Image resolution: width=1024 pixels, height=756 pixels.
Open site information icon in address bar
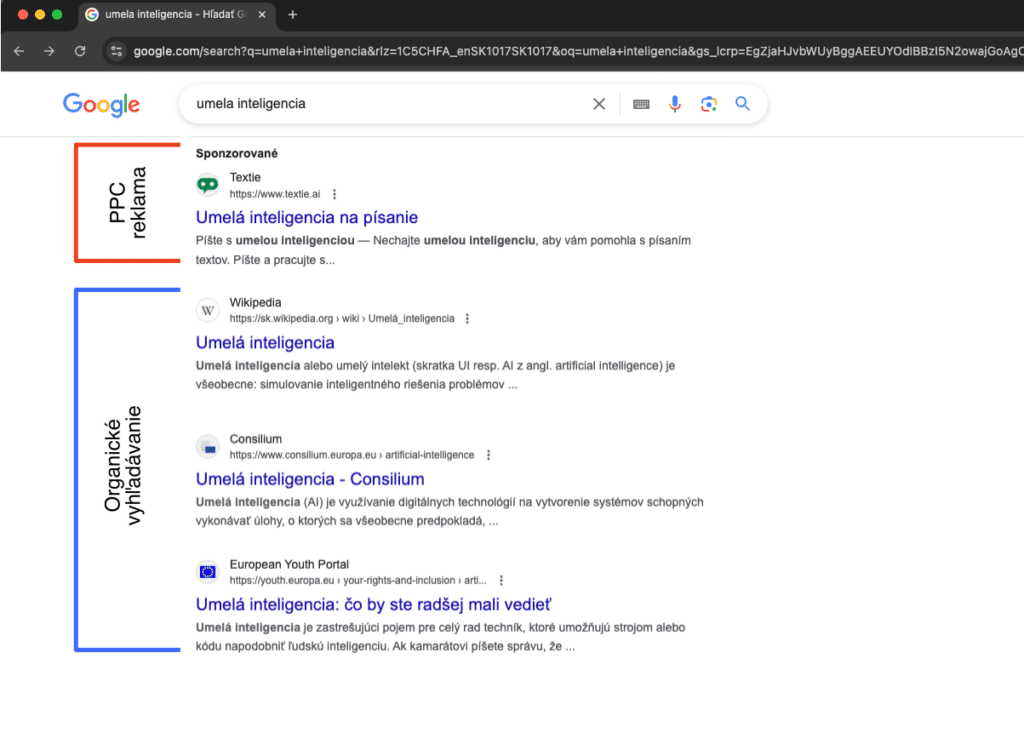click(116, 51)
